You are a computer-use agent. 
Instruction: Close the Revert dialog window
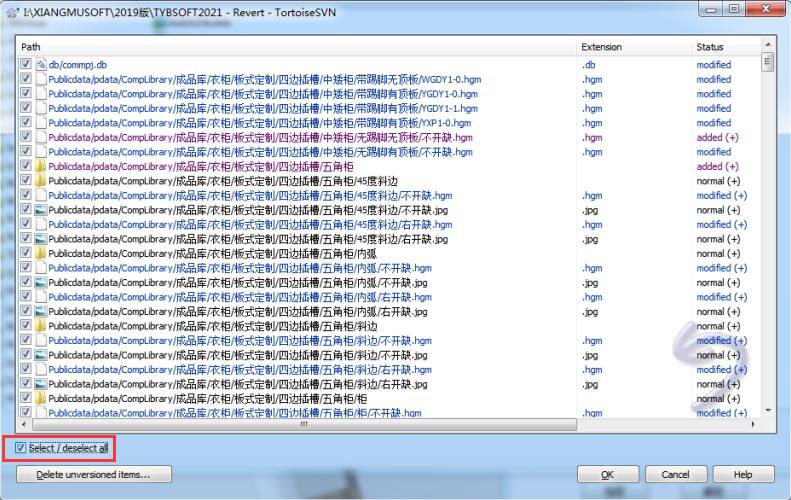[765, 9]
